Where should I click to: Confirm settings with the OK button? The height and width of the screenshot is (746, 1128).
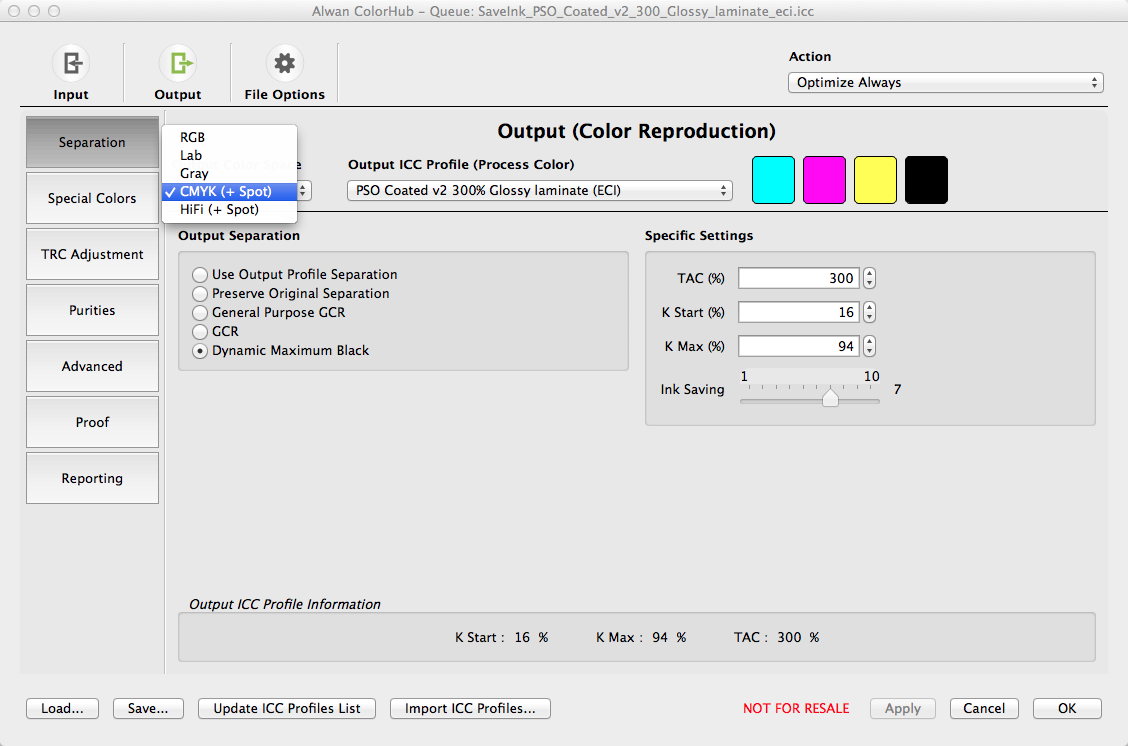coord(1066,708)
